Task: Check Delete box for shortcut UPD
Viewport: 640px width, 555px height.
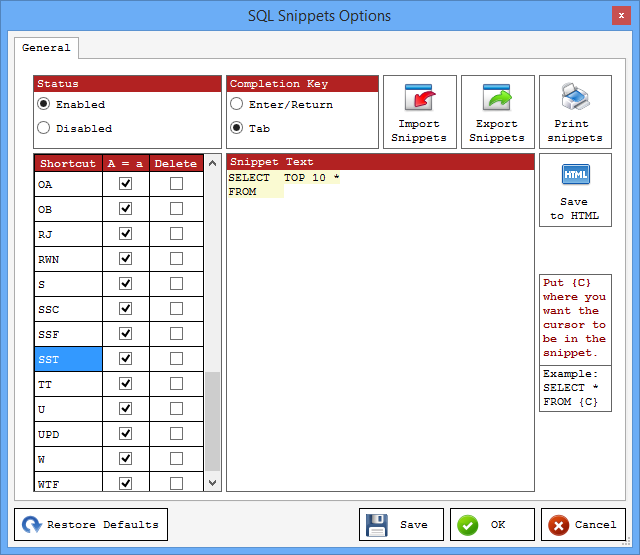Action: coord(176,433)
